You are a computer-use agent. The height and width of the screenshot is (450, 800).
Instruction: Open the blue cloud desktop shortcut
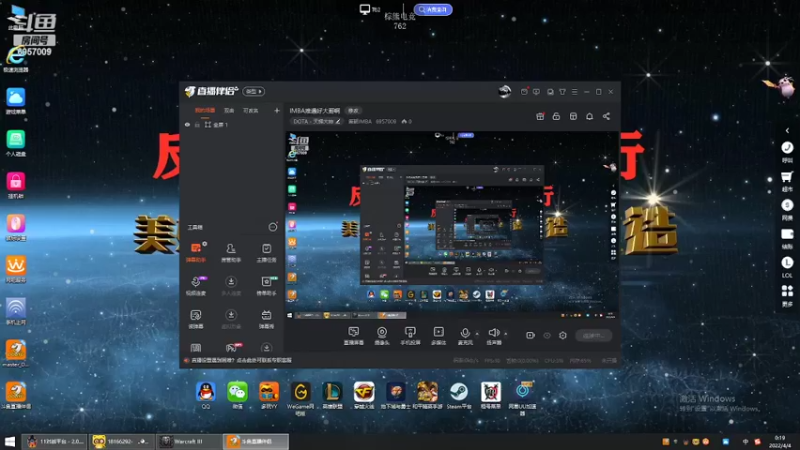point(16,101)
